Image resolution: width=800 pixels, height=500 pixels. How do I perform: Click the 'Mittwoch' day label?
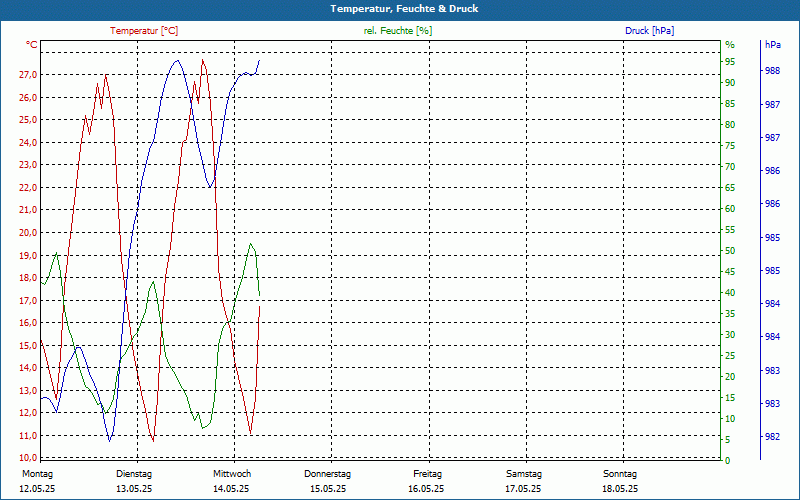(232, 474)
